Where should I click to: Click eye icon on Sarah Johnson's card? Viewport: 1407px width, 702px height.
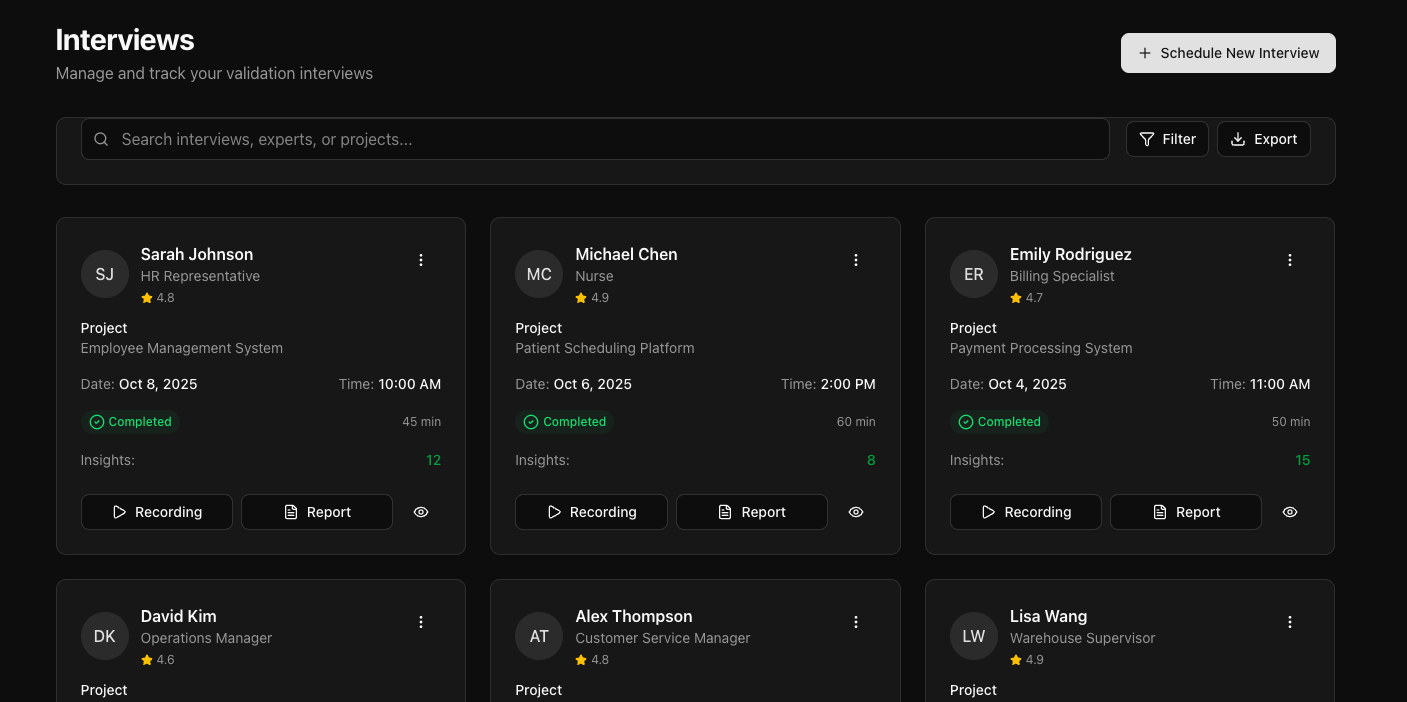pos(421,512)
